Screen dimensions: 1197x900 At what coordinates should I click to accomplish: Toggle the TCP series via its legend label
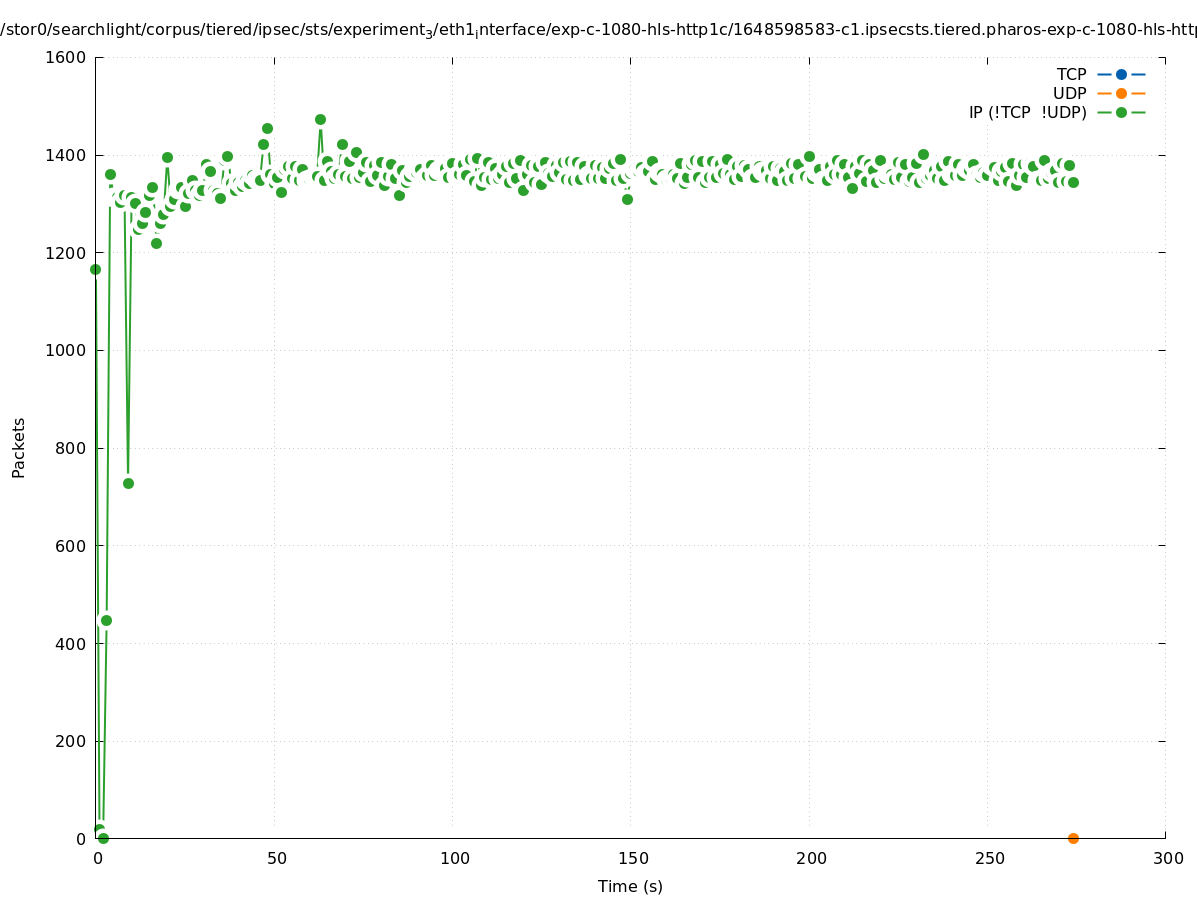pyautogui.click(x=1071, y=74)
